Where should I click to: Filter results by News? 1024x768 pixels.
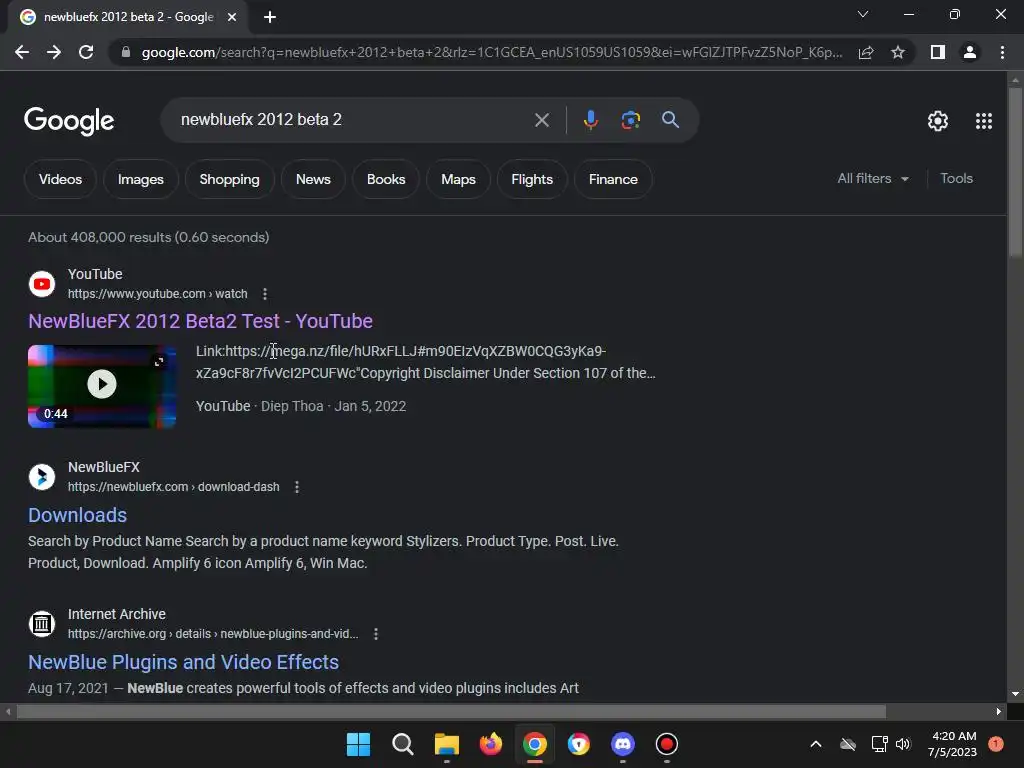pyautogui.click(x=313, y=179)
